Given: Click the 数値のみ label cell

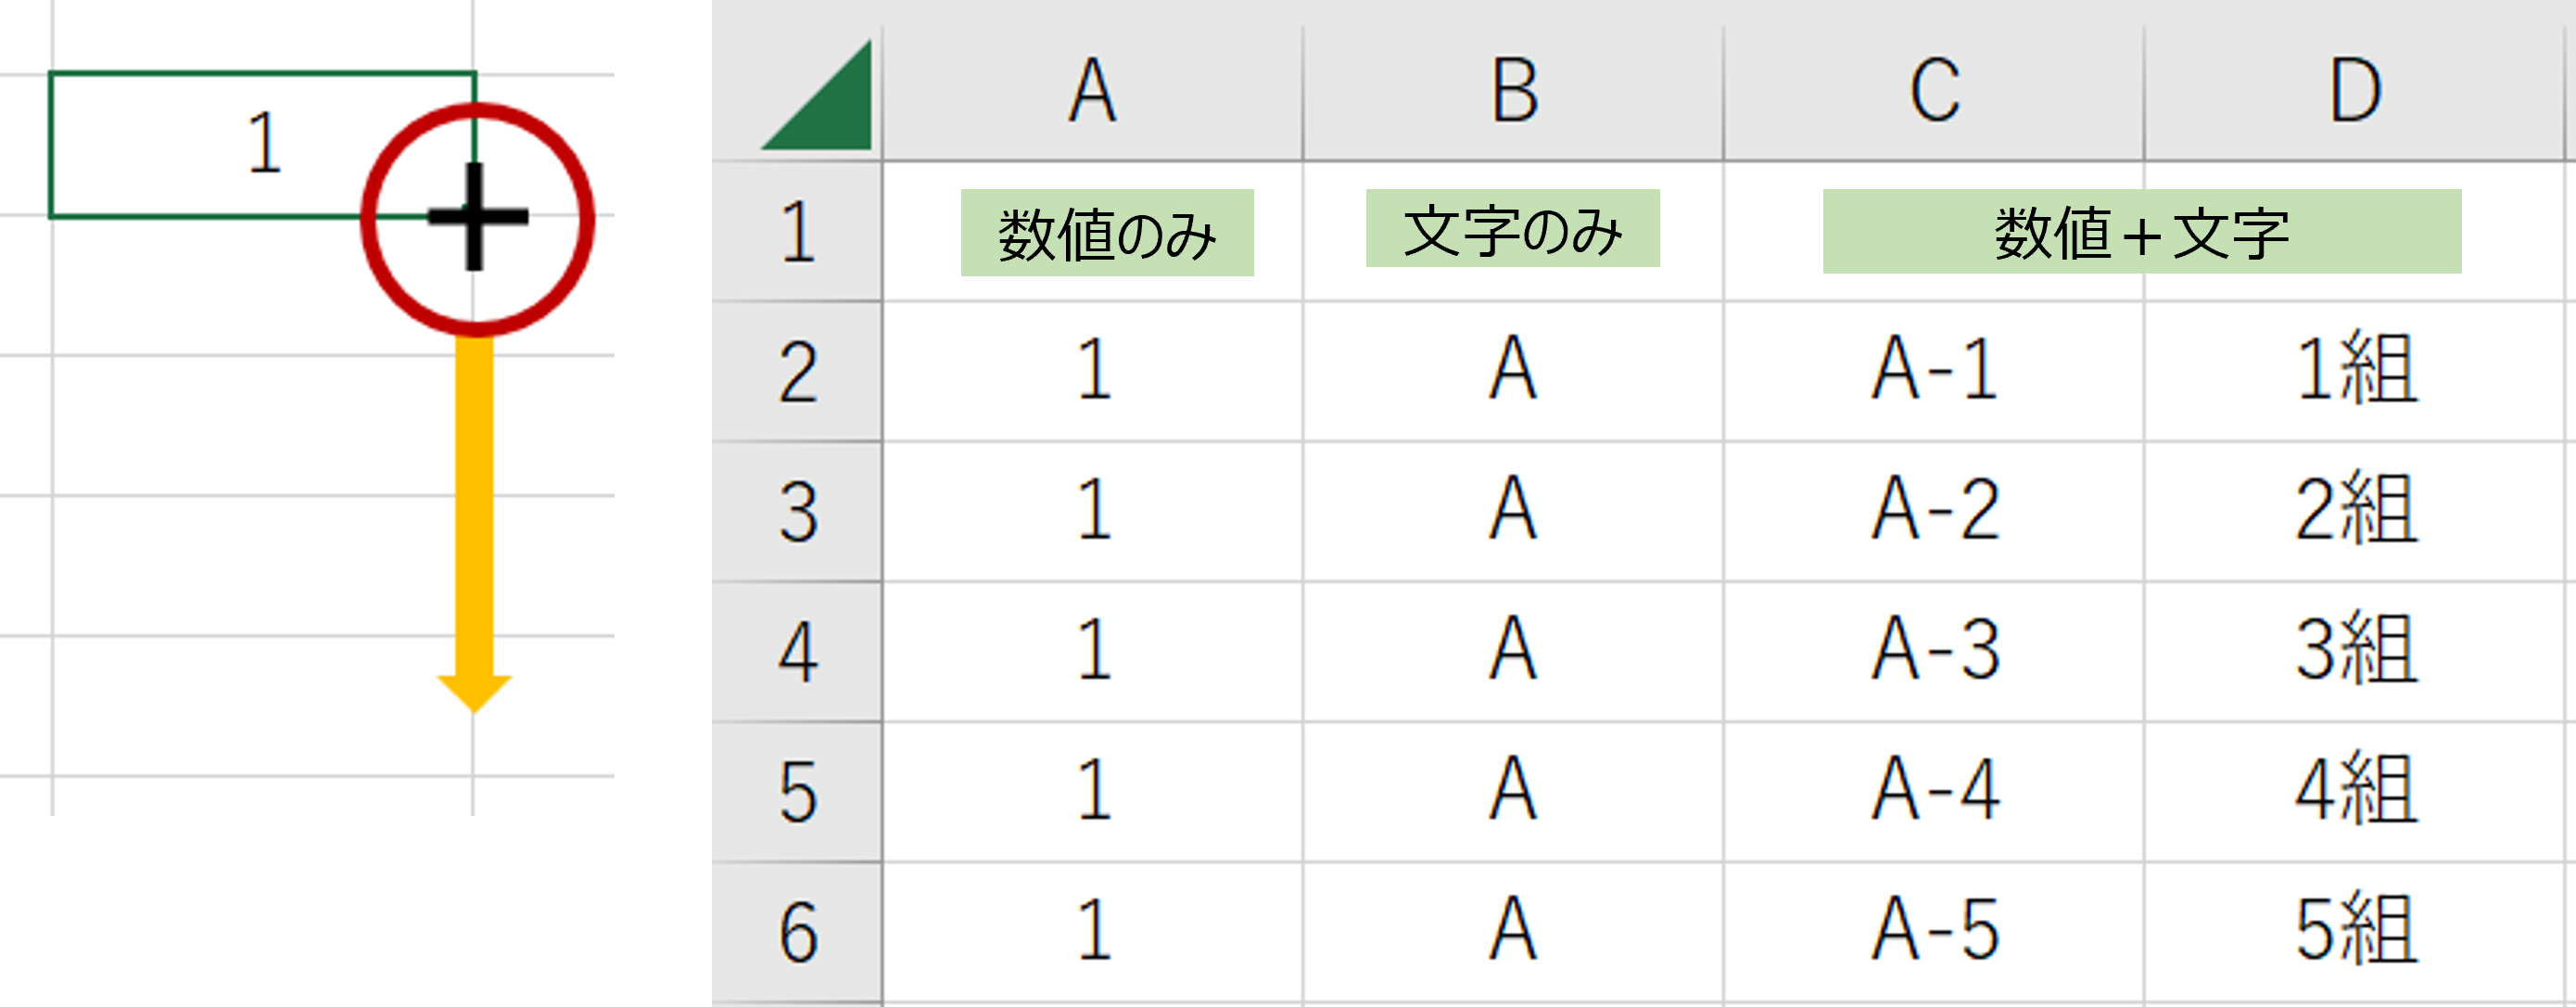Looking at the screenshot, I should point(1107,233).
